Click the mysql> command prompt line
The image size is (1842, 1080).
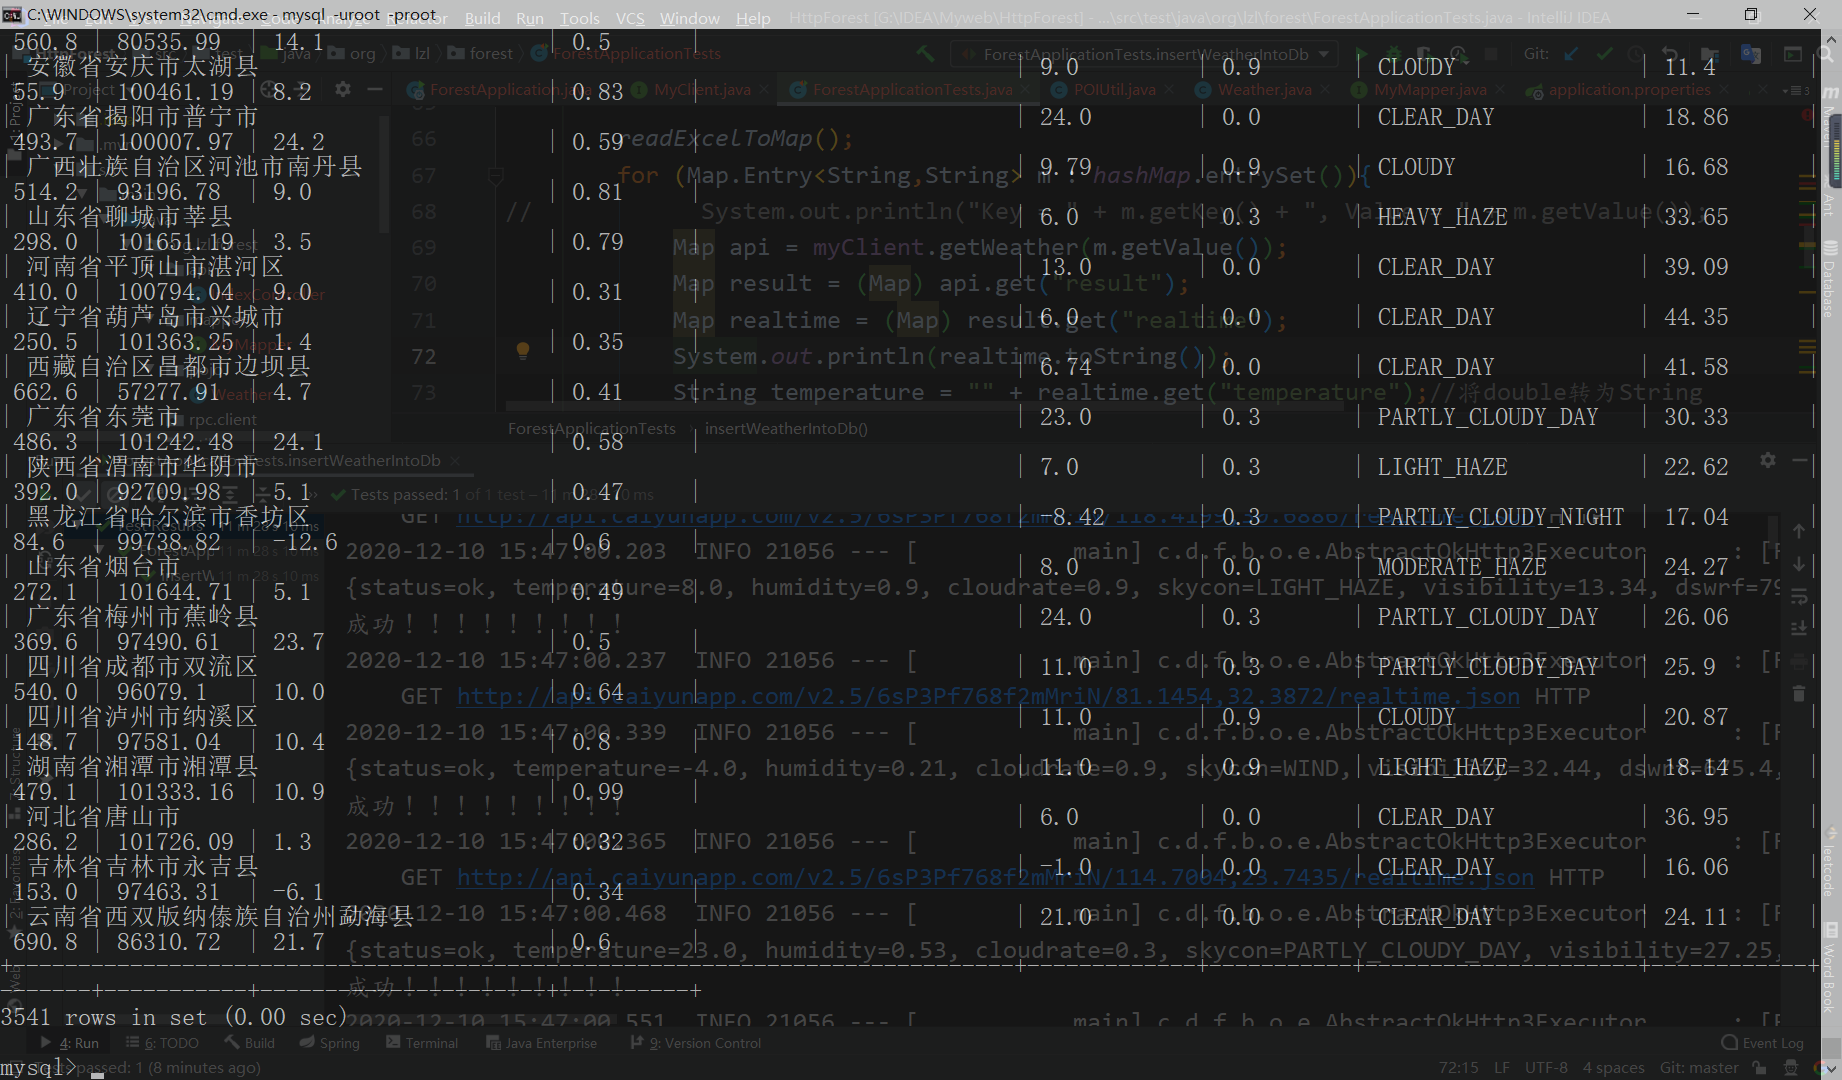pyautogui.click(x=50, y=1068)
